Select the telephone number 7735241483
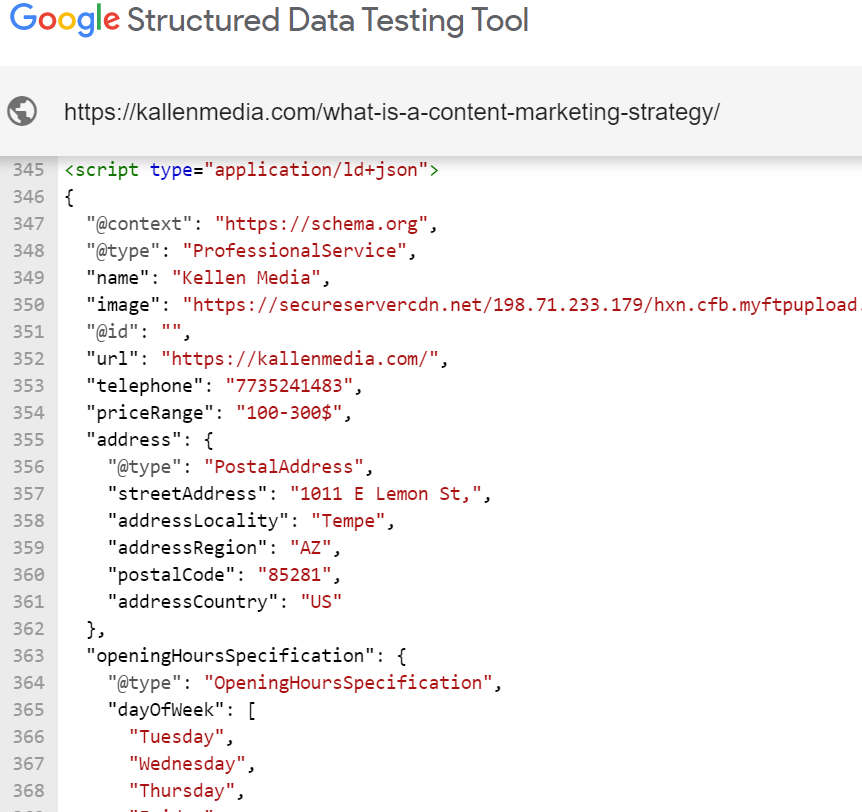Viewport: 862px width, 812px height. point(289,386)
